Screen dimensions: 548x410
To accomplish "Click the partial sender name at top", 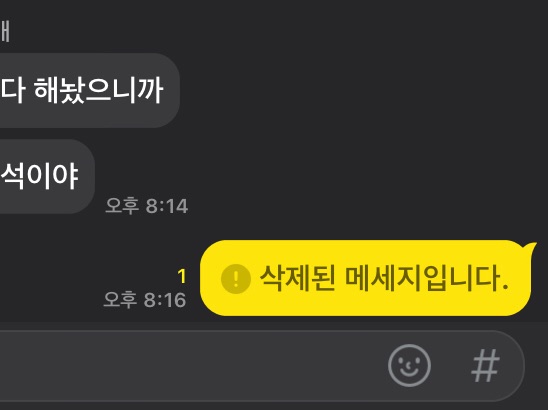I will click(x=5, y=32).
